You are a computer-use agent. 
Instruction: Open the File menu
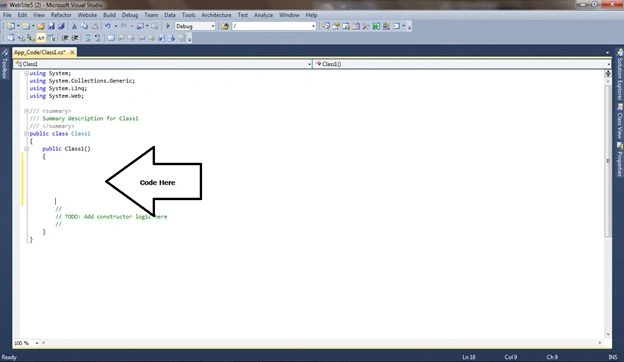tap(7, 15)
